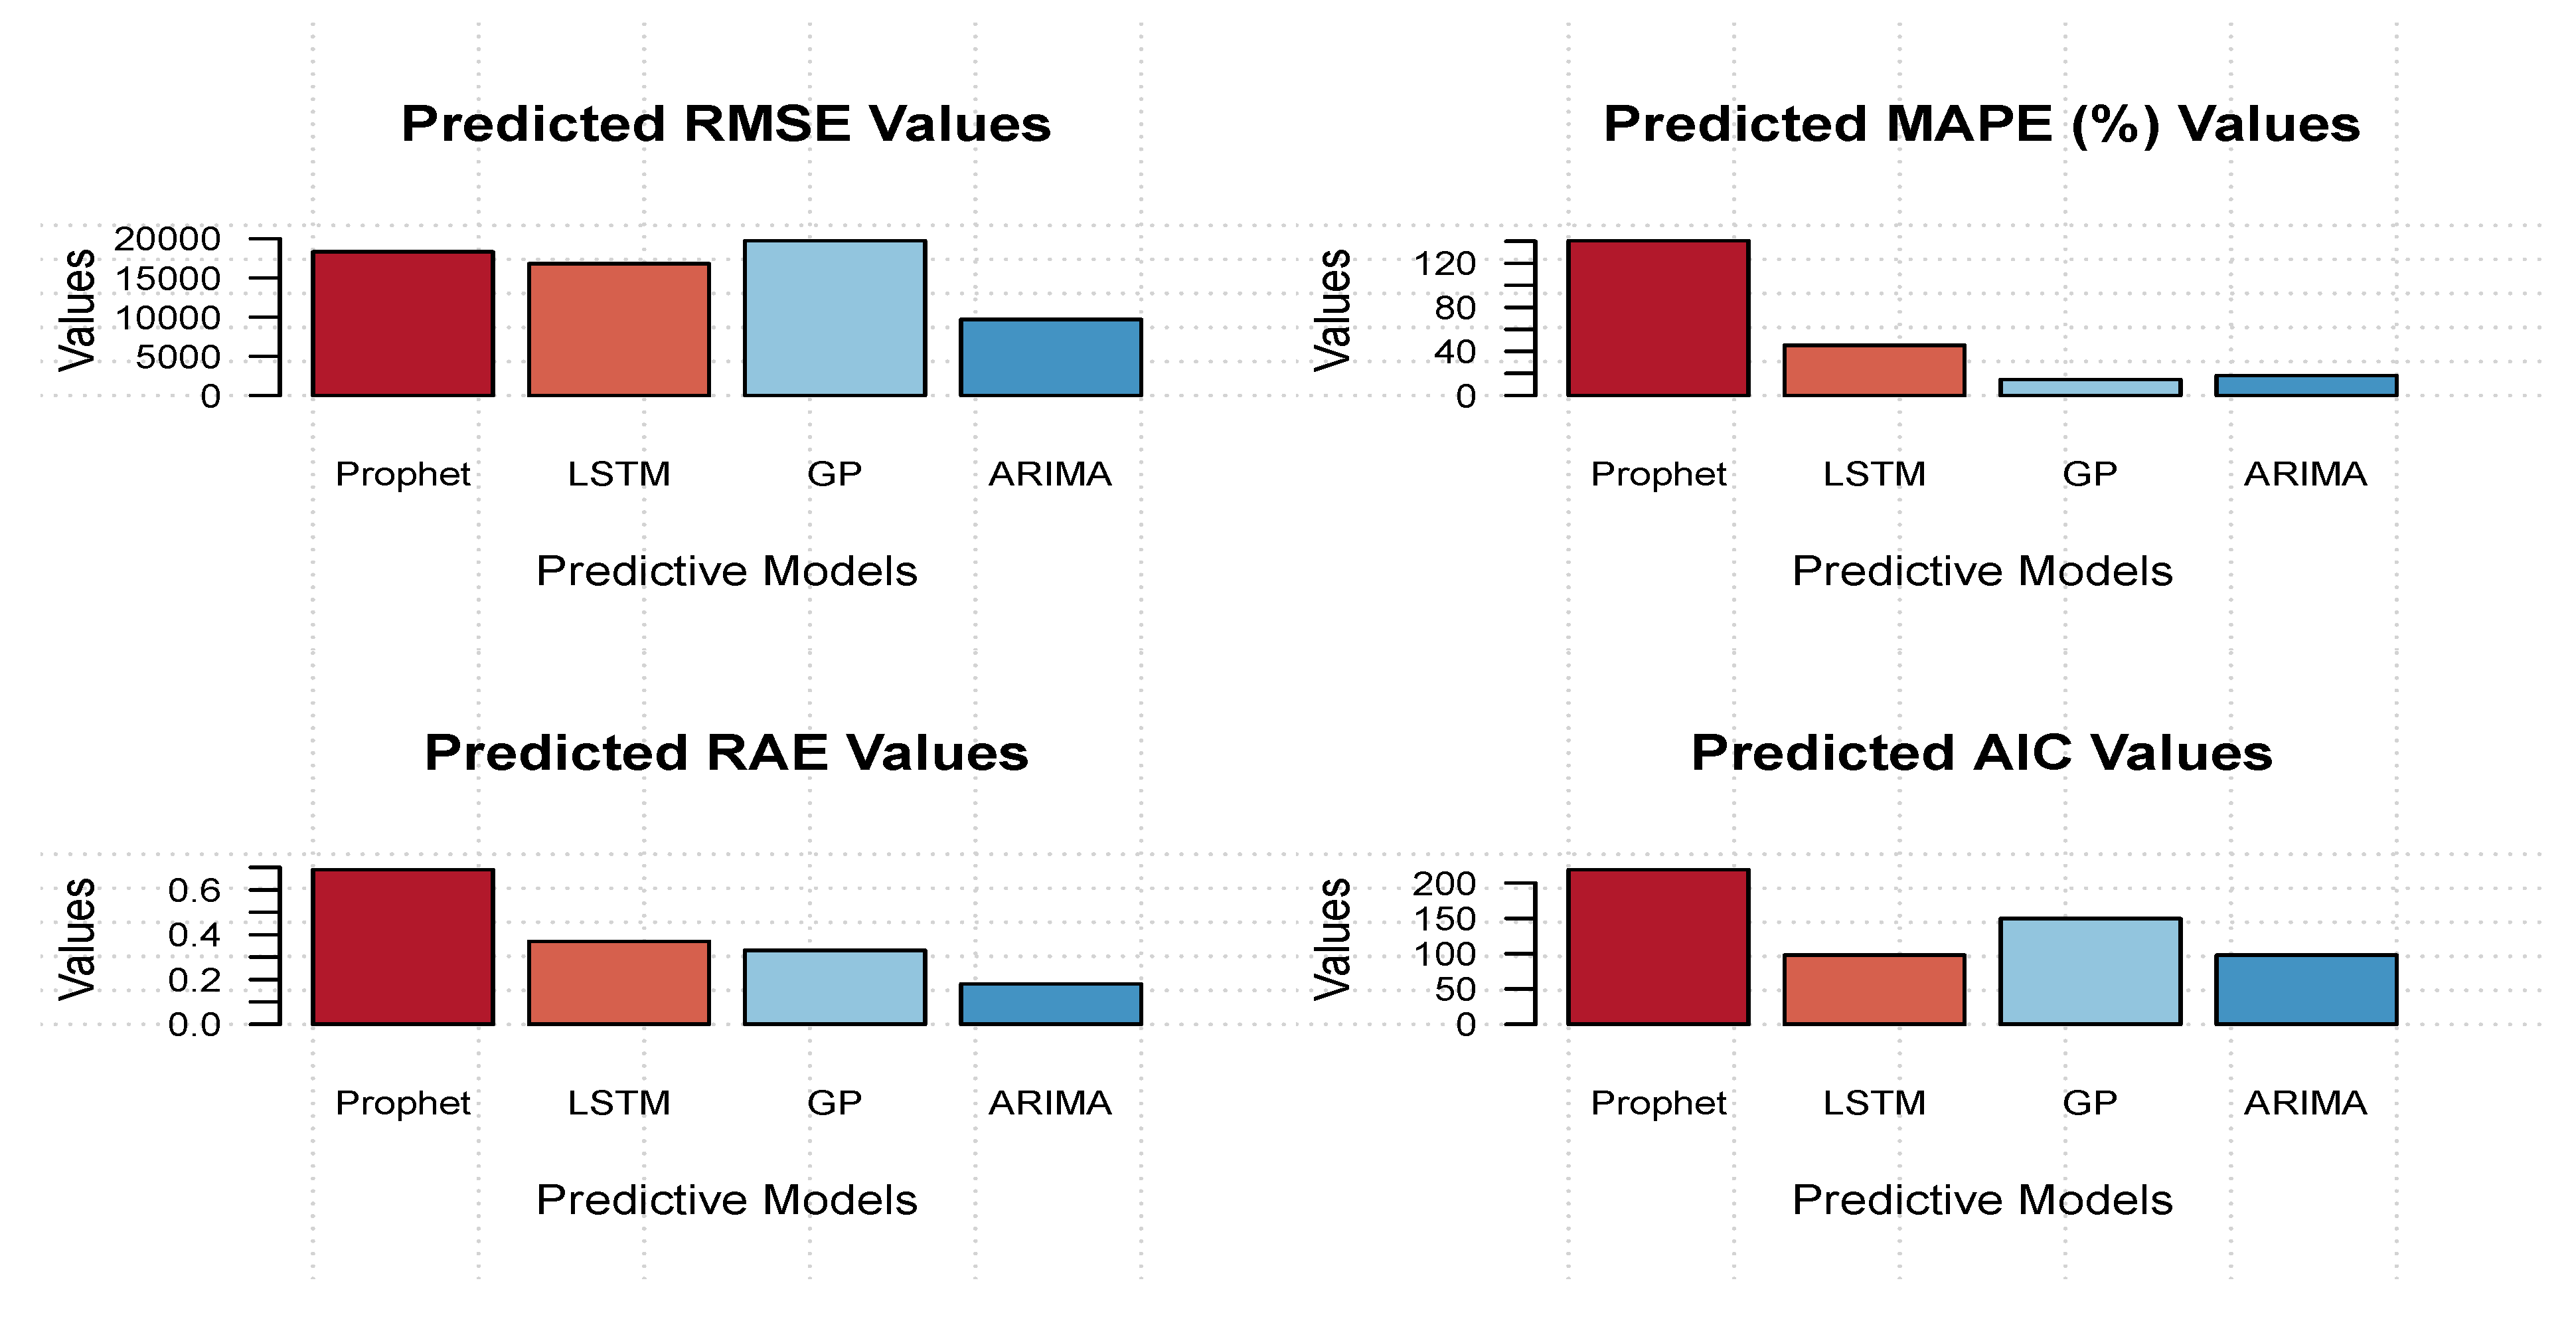
Task: Select the GP bar in the AIC chart
Action: click(x=2090, y=970)
